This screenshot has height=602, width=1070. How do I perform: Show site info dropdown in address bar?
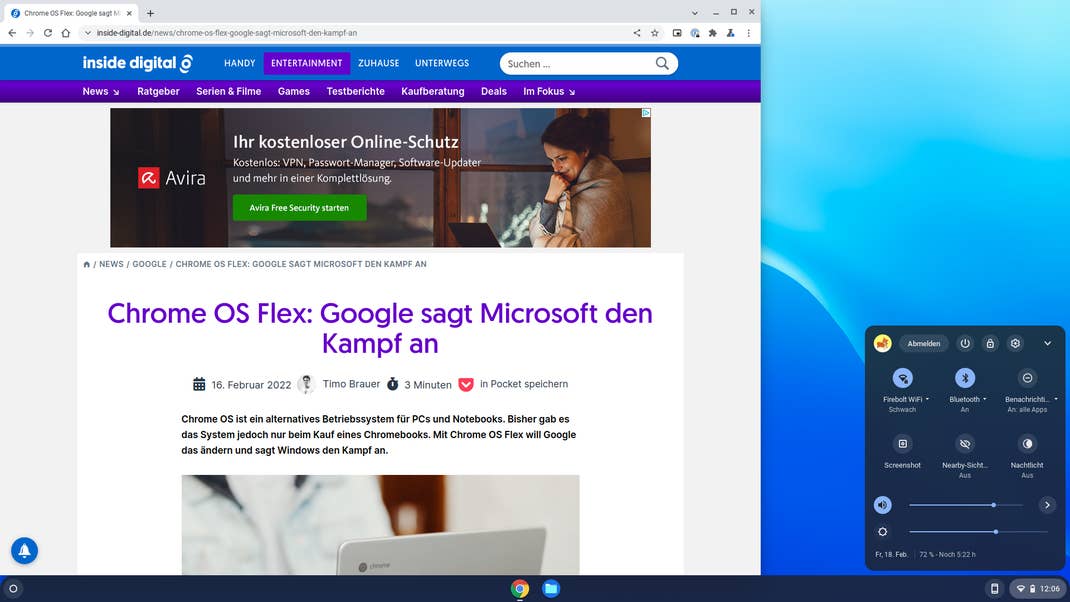(87, 33)
